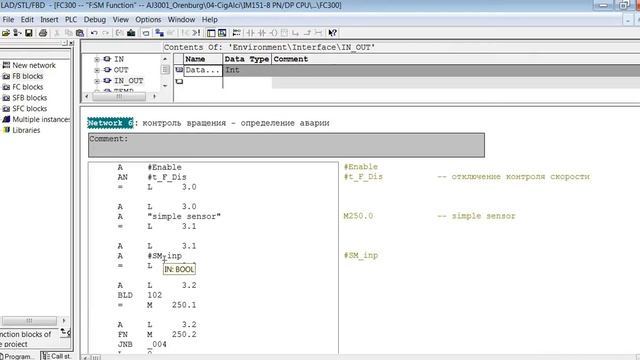Image resolution: width=640 pixels, height=360 pixels.
Task: Open the Help menu
Action: coord(209,20)
